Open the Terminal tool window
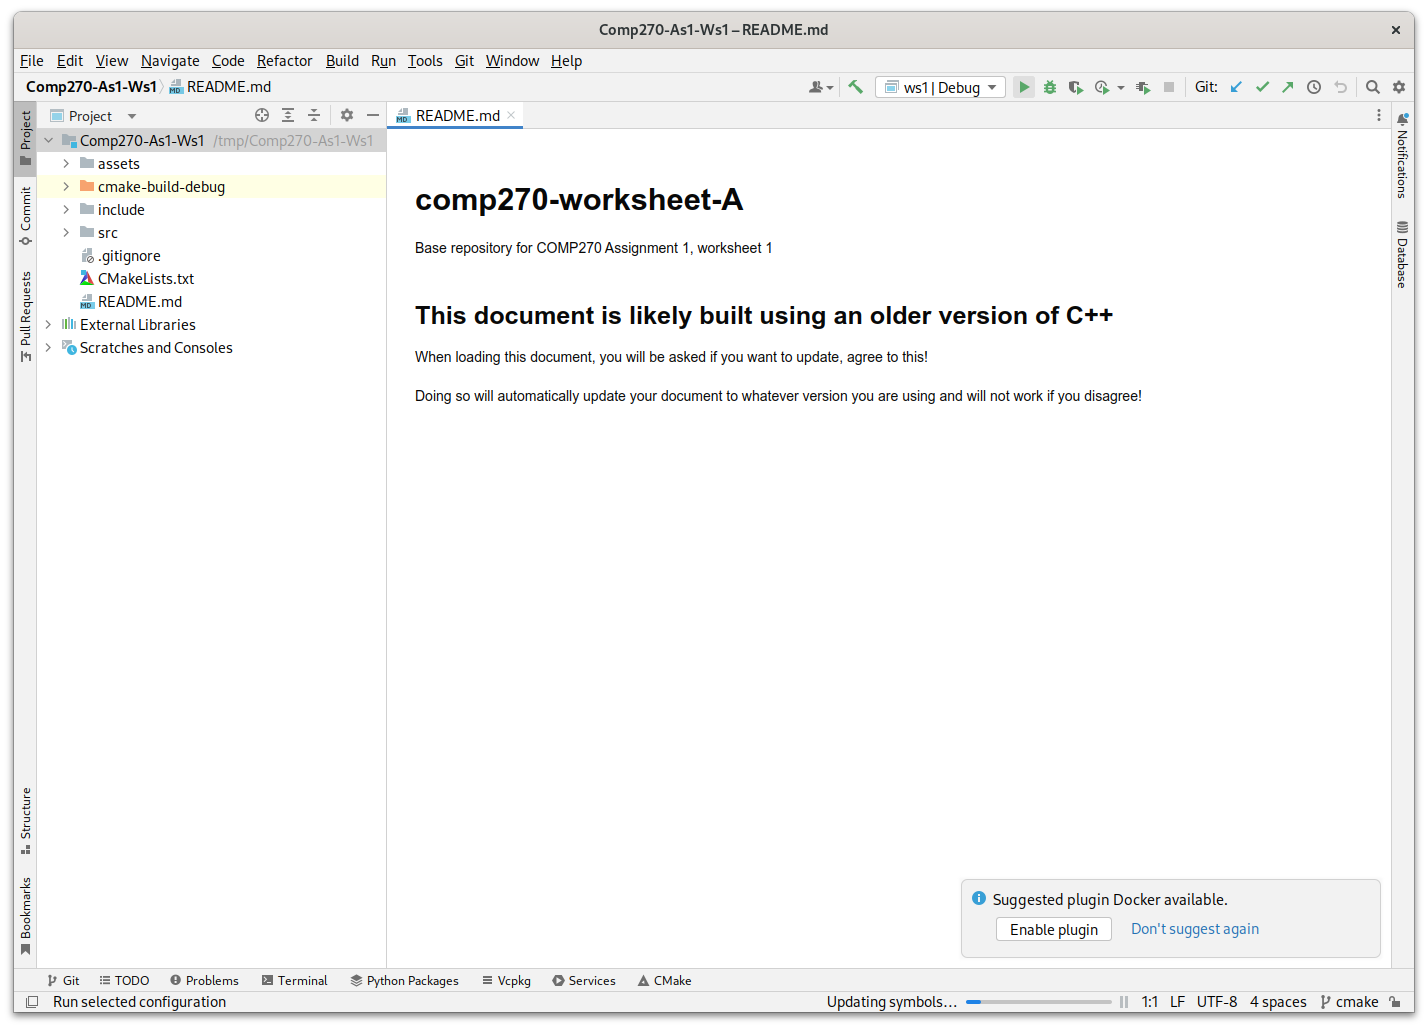This screenshot has height=1029, width=1428. [x=294, y=980]
